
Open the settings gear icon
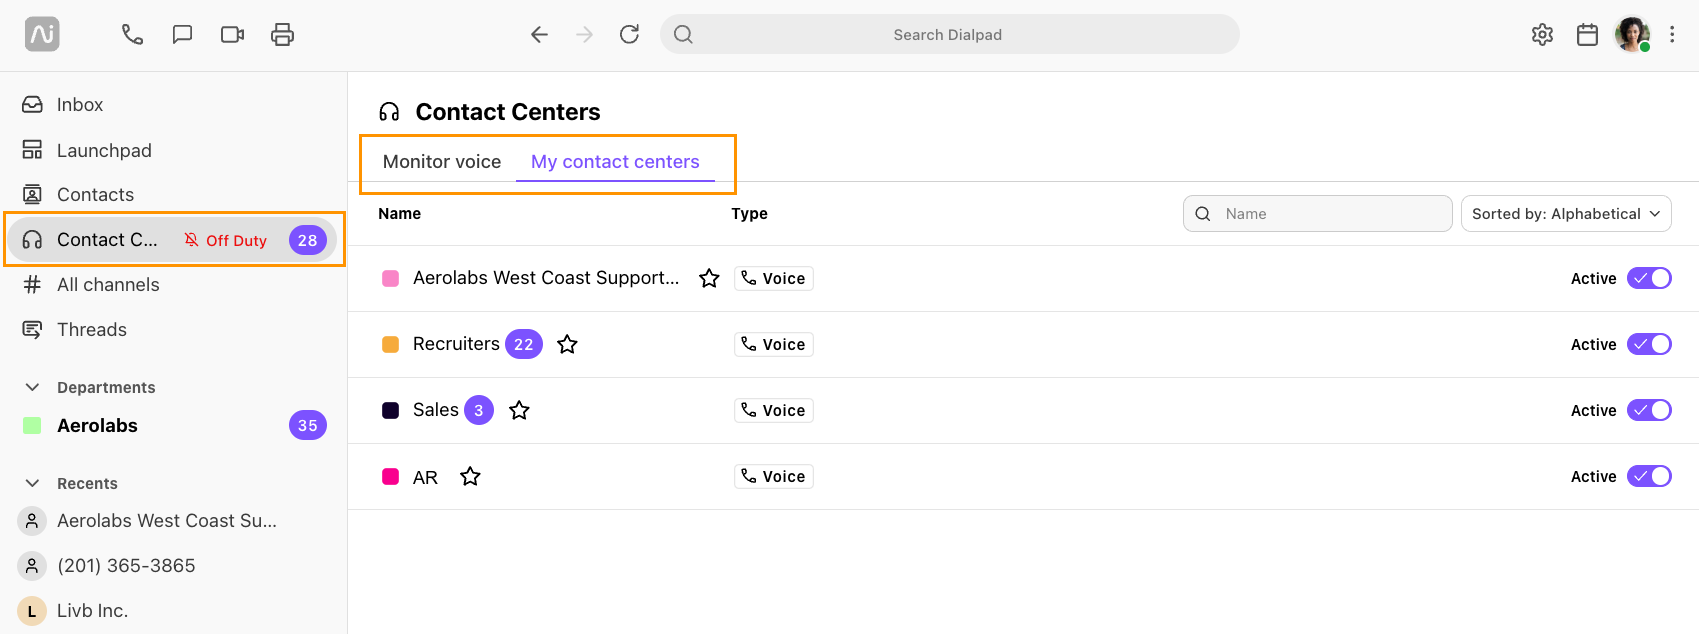[x=1542, y=35]
